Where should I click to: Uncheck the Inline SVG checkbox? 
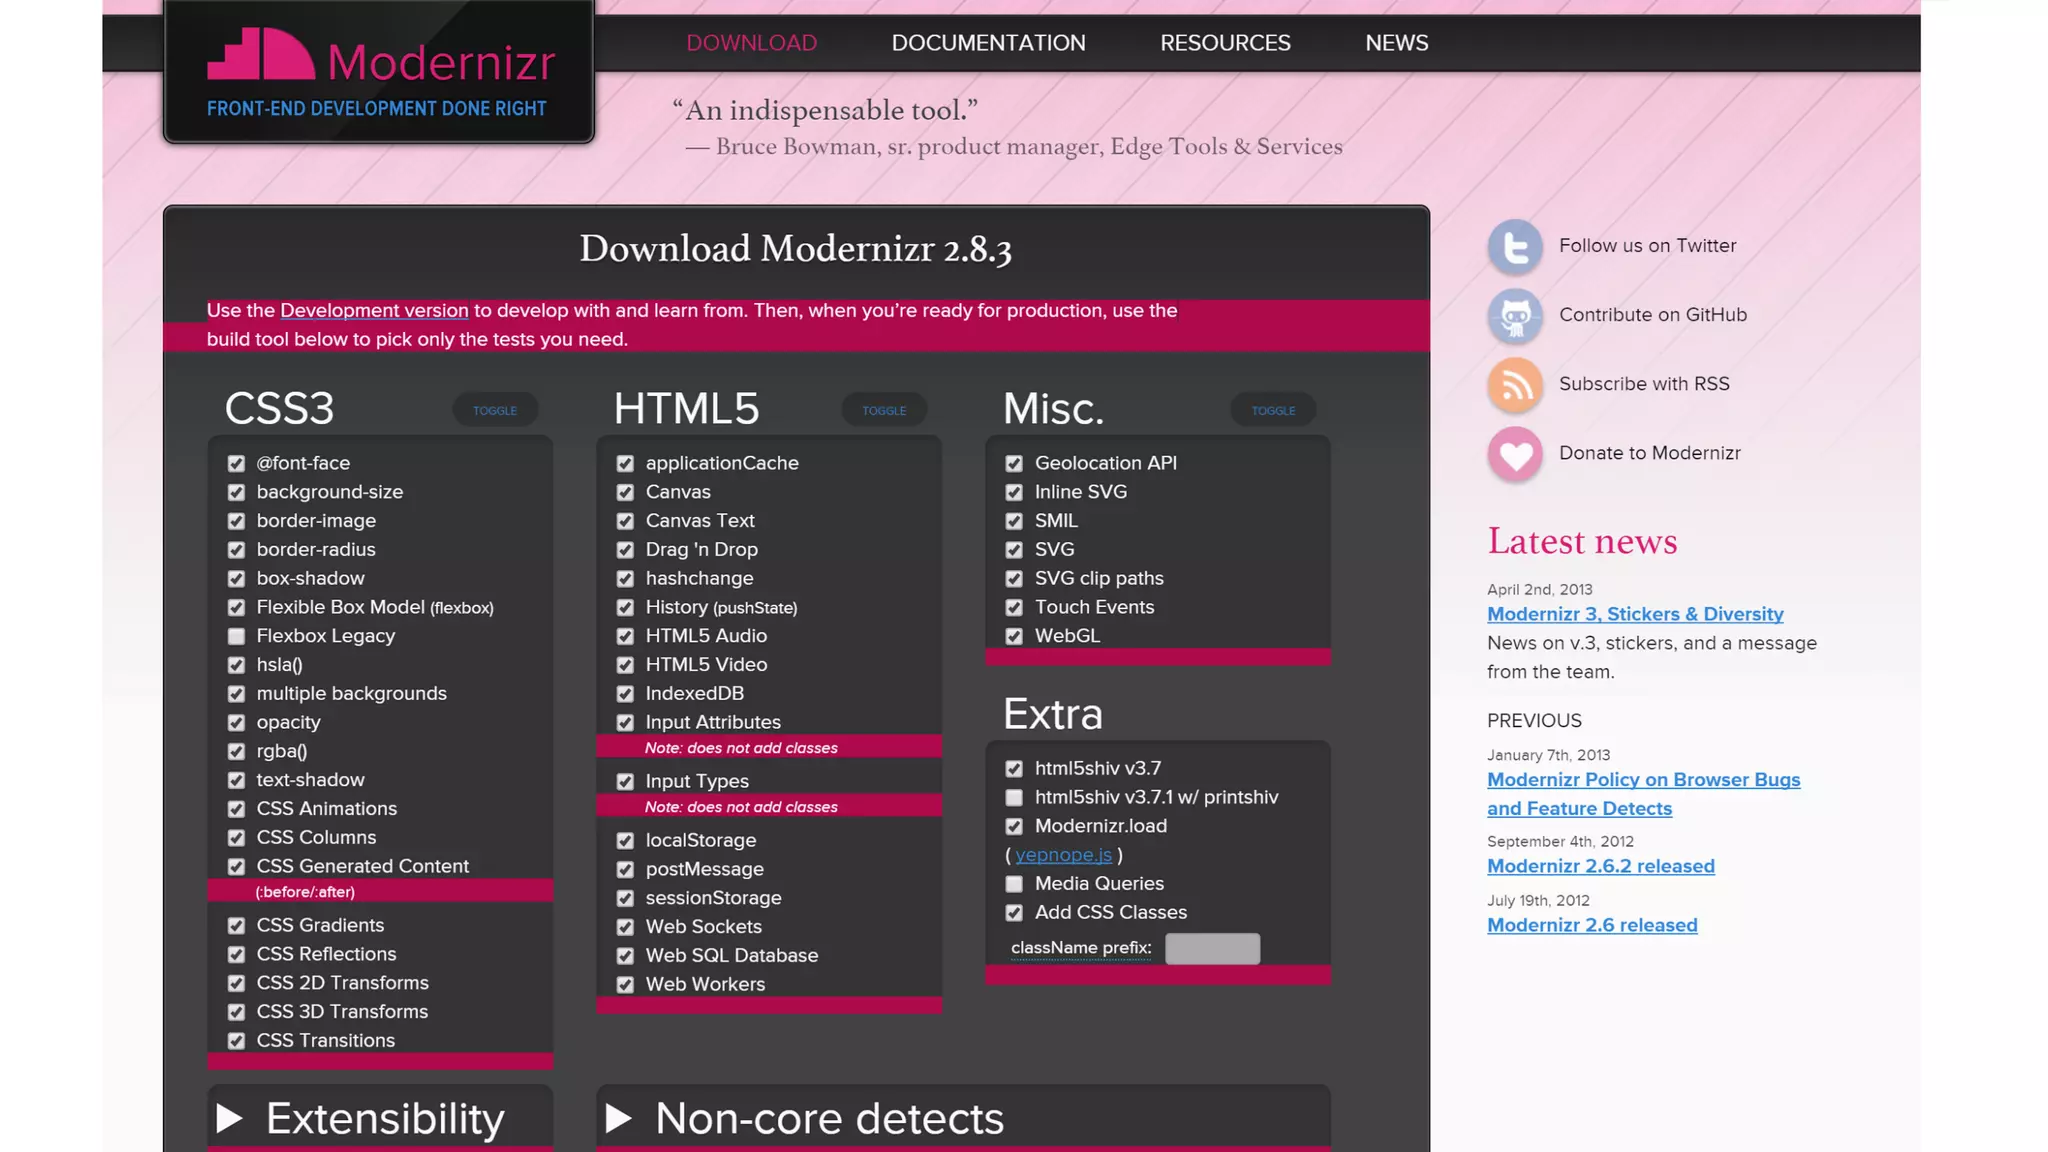click(1014, 493)
